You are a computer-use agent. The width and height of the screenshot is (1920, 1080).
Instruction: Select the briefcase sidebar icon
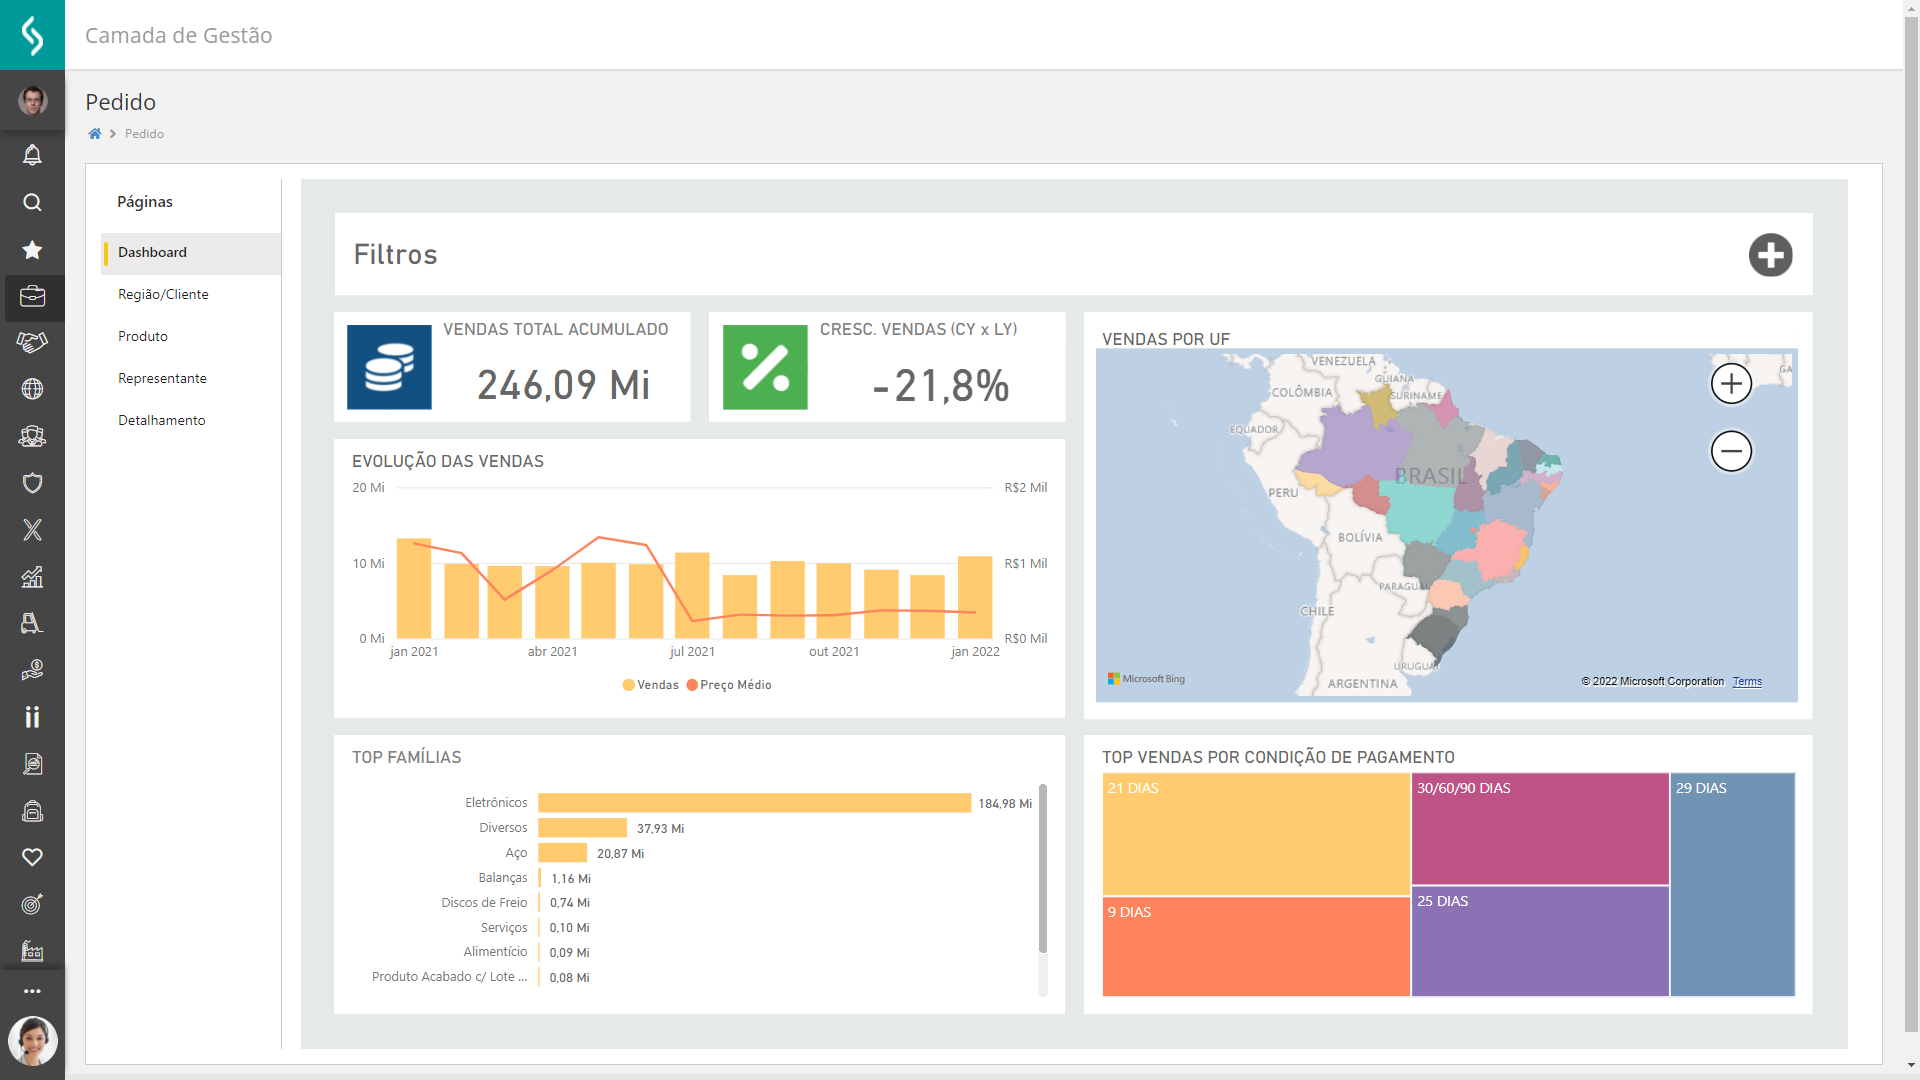[32, 297]
